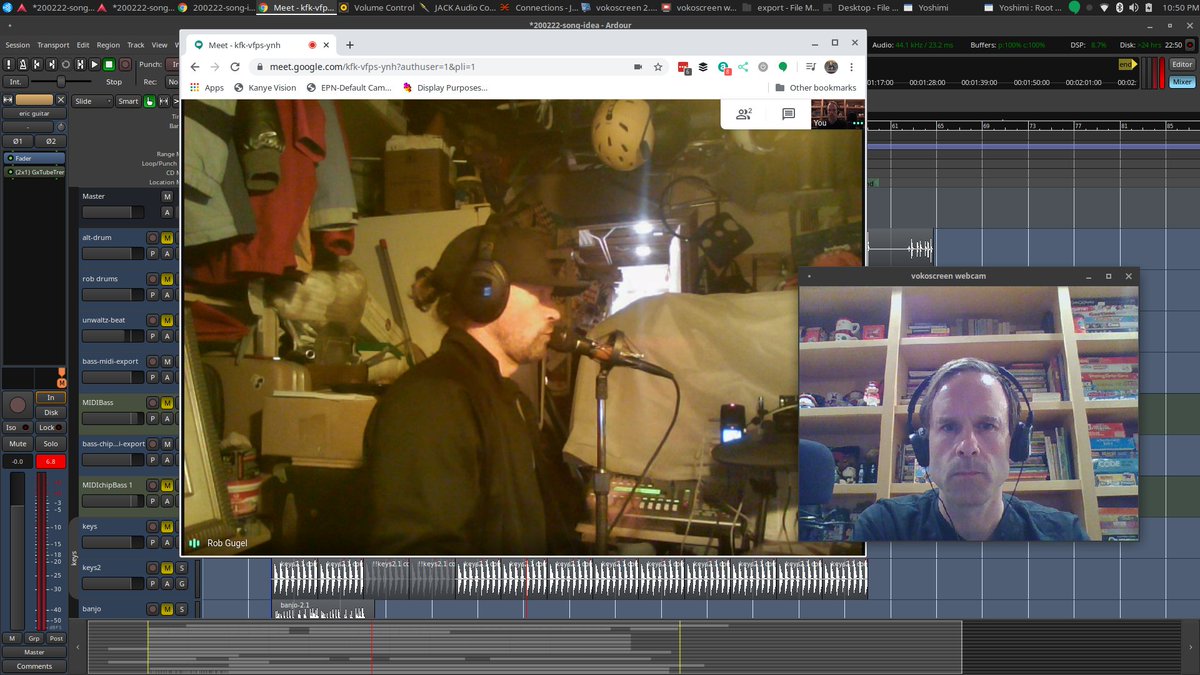Image resolution: width=1200 pixels, height=675 pixels.
Task: Go to session start transport icon
Action: coord(37,64)
